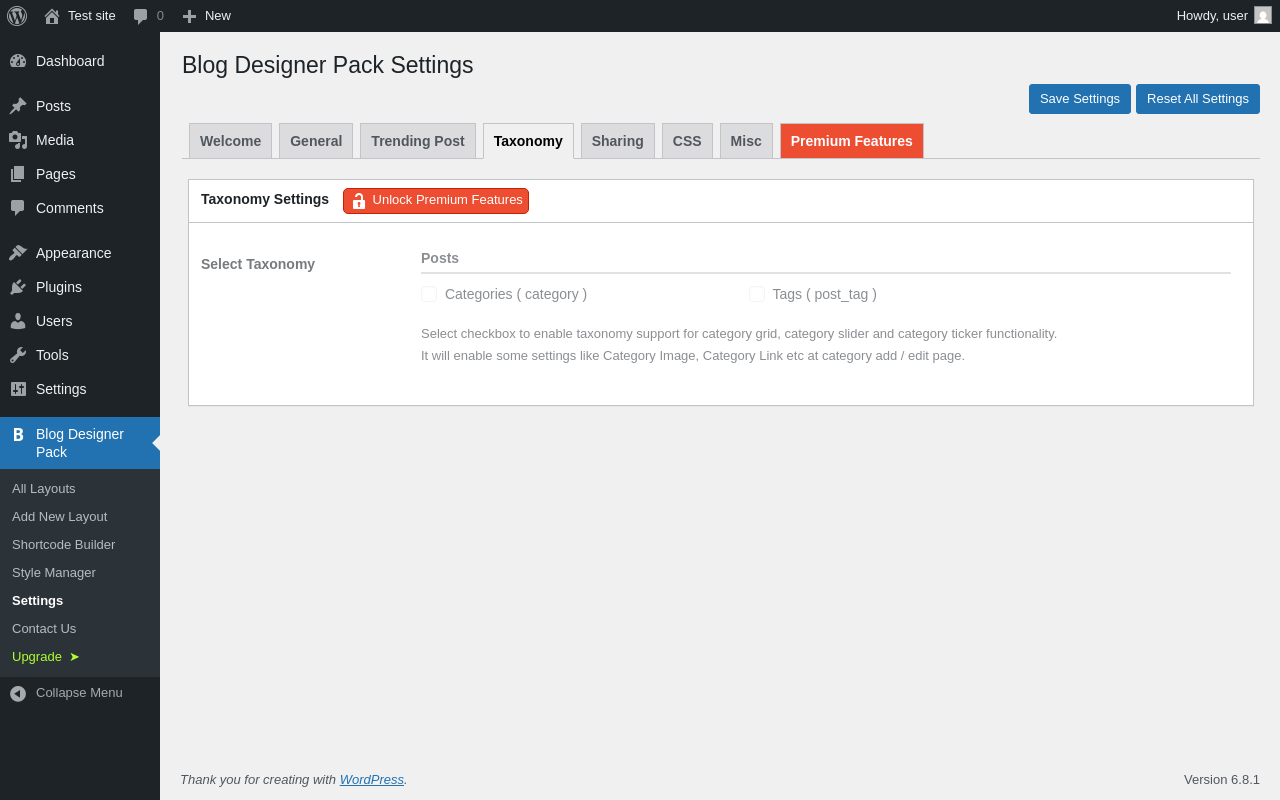The height and width of the screenshot is (800, 1280).
Task: Switch to the General tab
Action: (316, 141)
